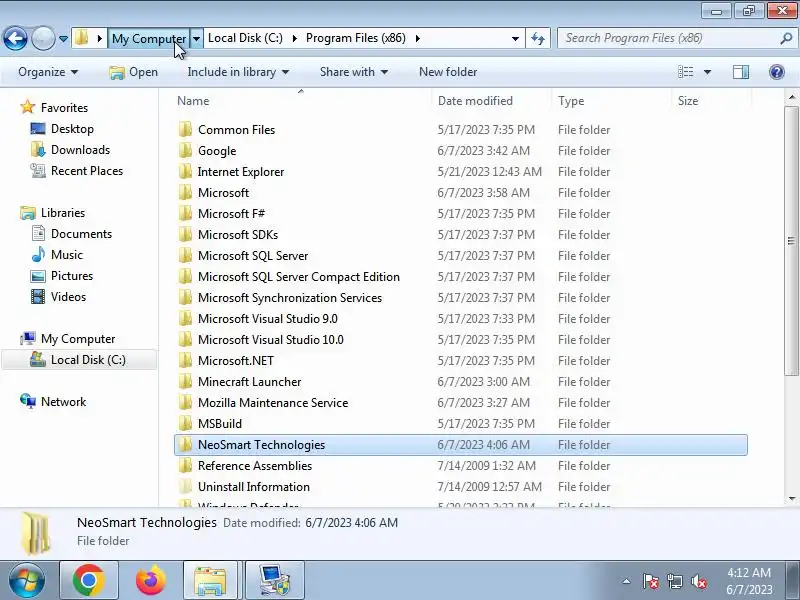Open the Videos library

68,296
